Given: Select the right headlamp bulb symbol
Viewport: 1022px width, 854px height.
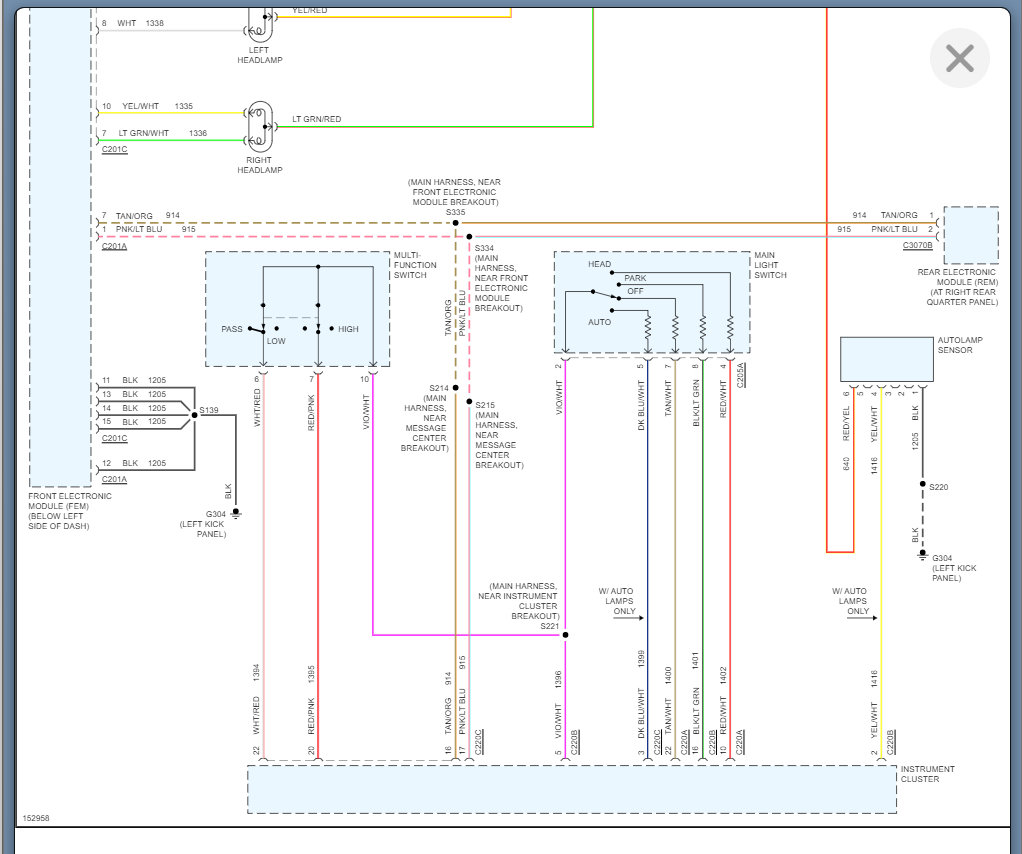Looking at the screenshot, I should coord(259,127).
